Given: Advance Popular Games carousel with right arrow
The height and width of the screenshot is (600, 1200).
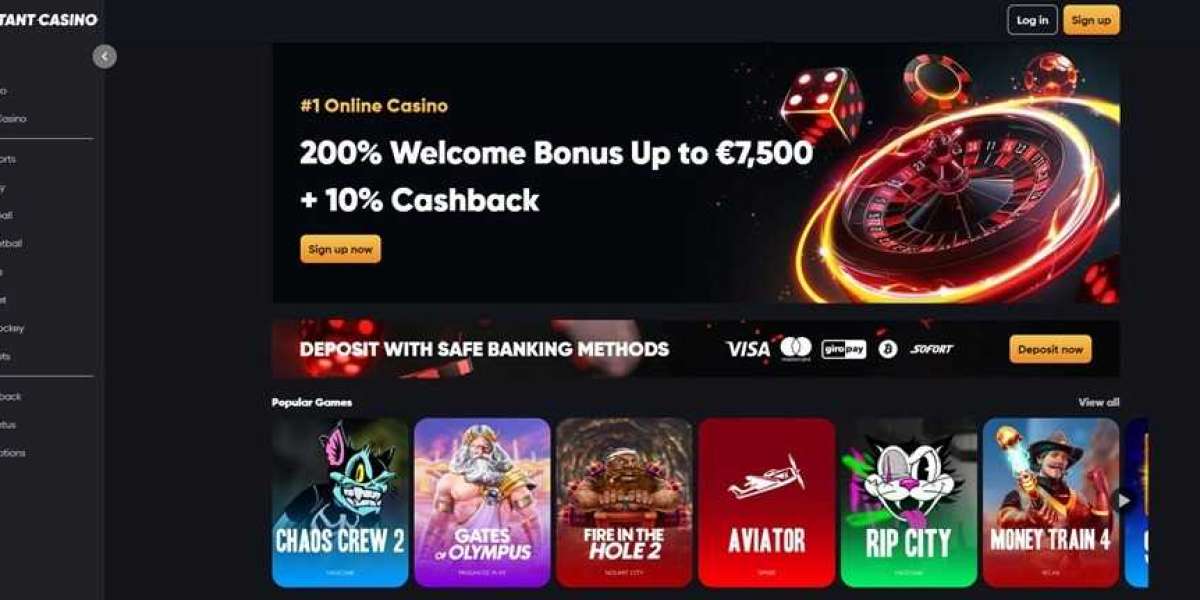Looking at the screenshot, I should click(1124, 500).
